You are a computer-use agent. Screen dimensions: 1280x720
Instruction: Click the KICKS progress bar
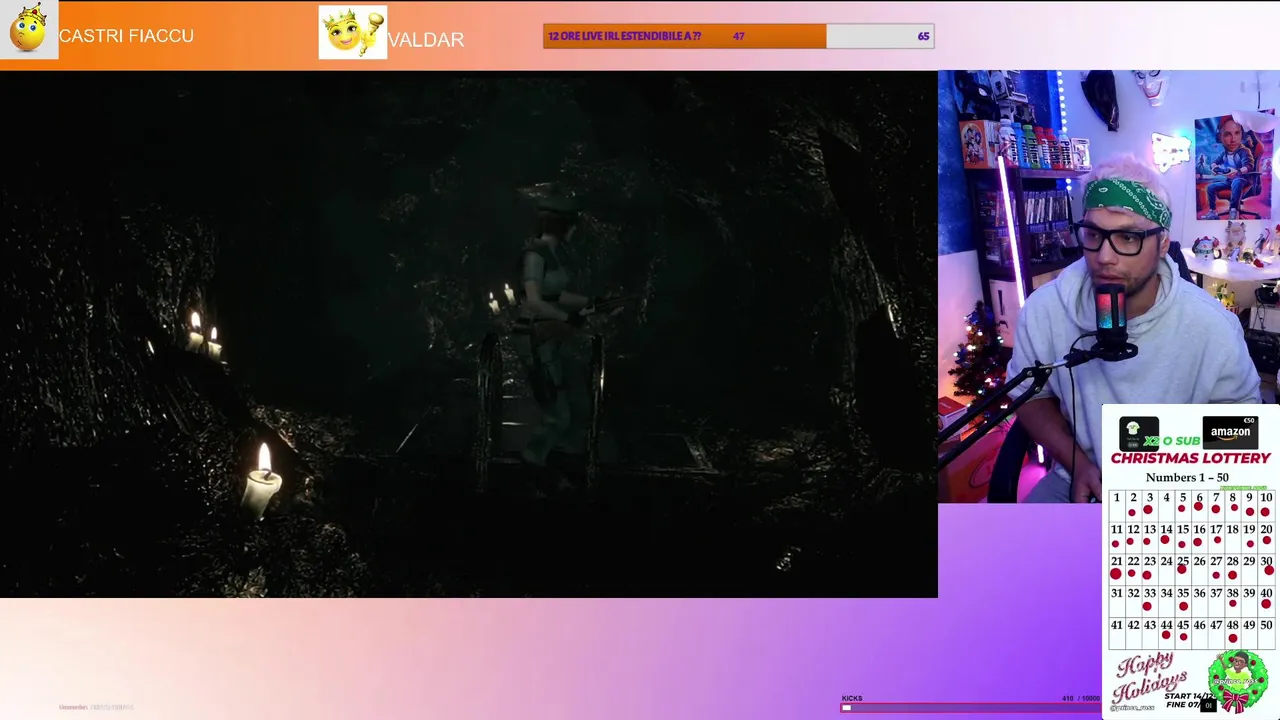pos(970,708)
